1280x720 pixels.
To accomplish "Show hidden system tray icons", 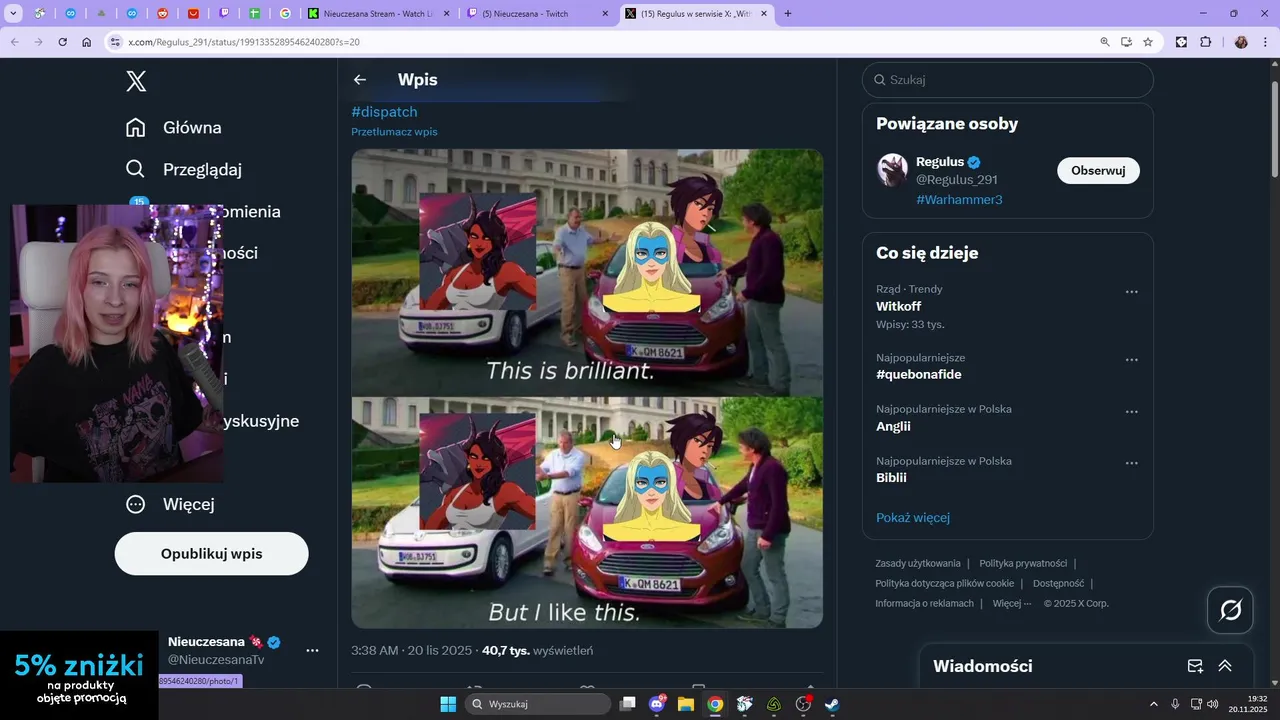I will [1153, 704].
